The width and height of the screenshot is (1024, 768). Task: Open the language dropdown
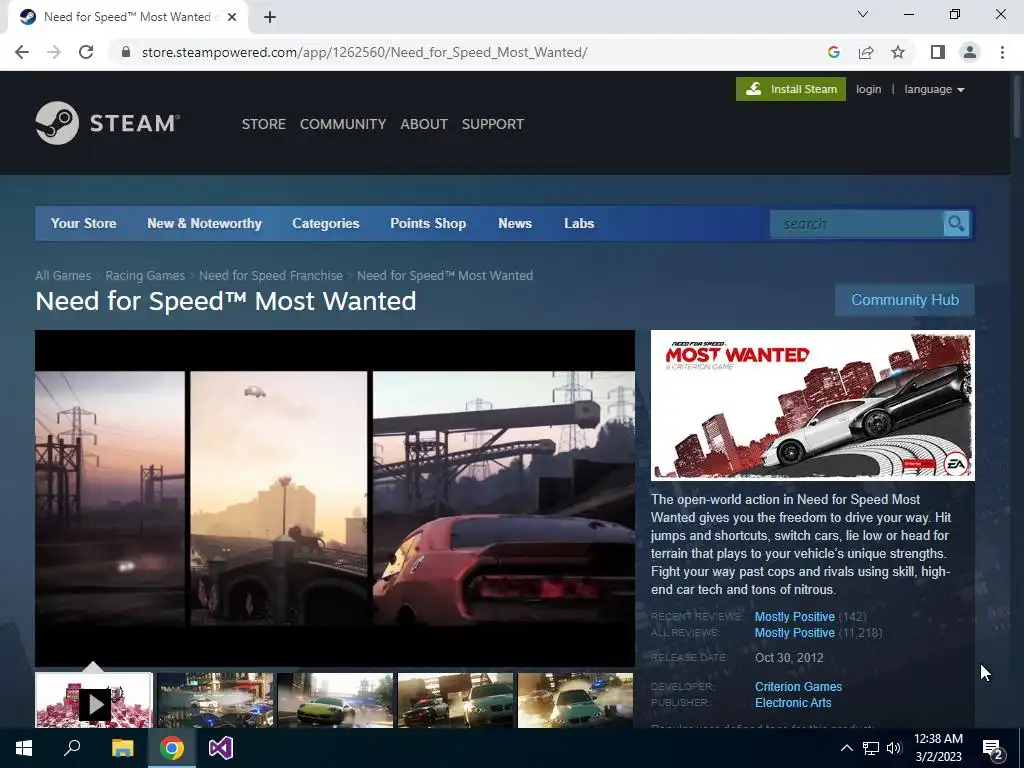click(934, 89)
